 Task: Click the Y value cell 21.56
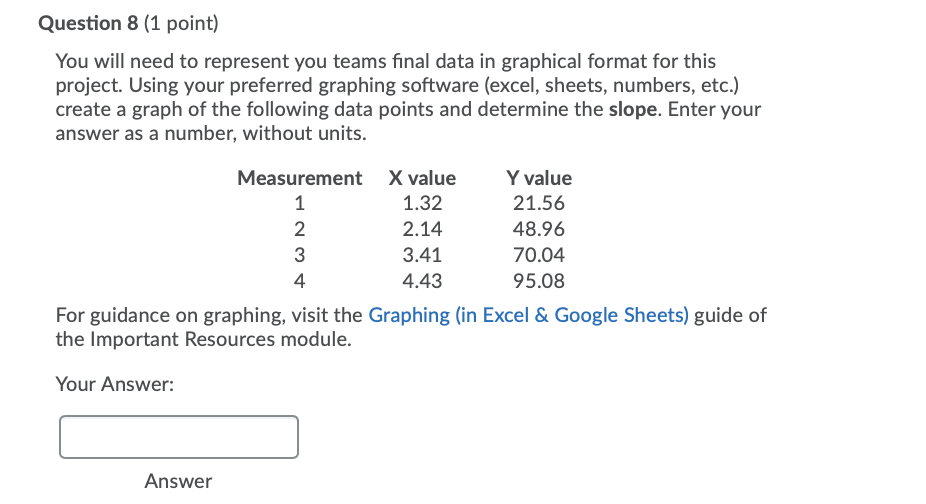(x=539, y=203)
